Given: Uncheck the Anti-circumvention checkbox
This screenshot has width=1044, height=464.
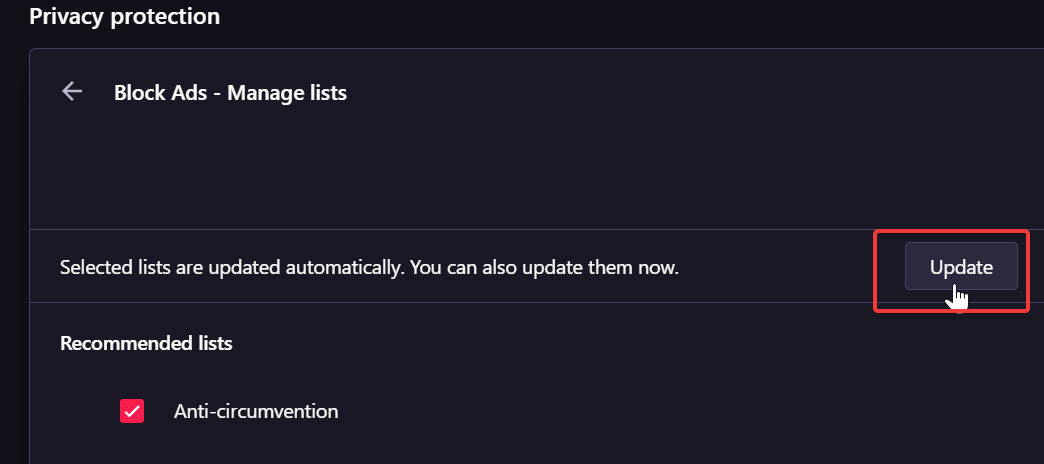Looking at the screenshot, I should tap(132, 411).
